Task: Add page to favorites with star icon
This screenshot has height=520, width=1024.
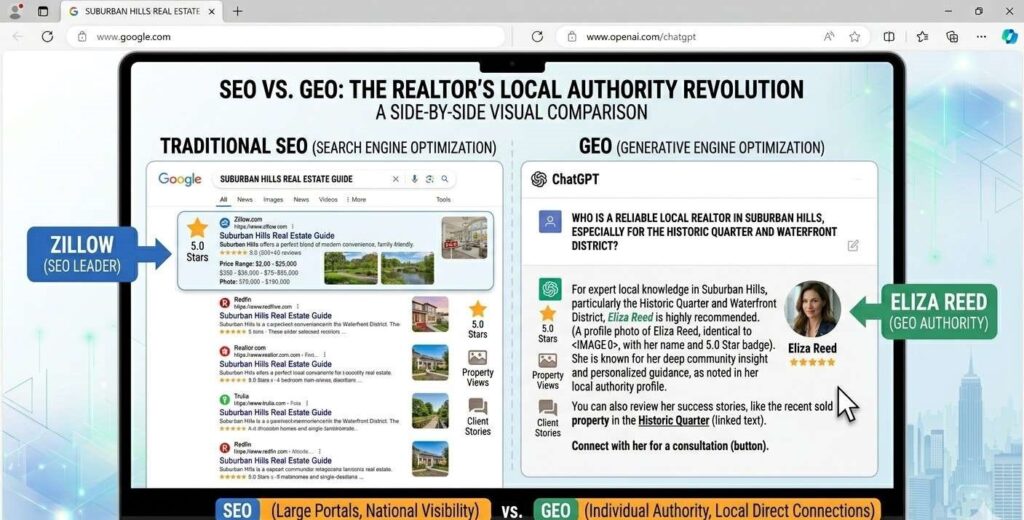Action: tap(854, 37)
